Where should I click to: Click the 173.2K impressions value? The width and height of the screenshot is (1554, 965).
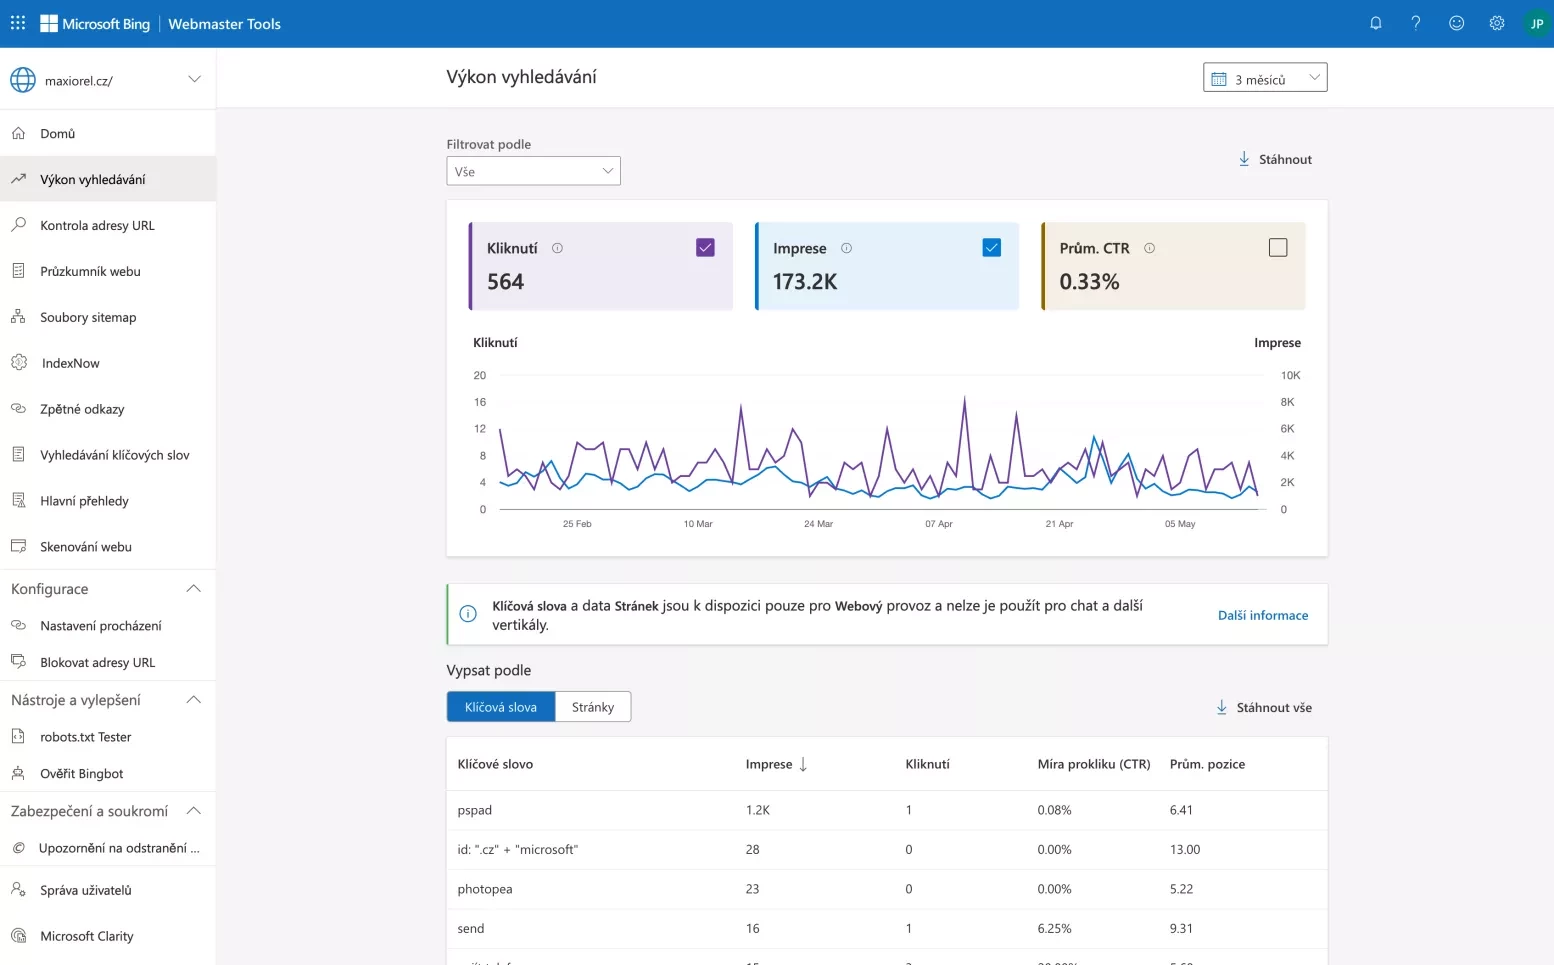(805, 282)
